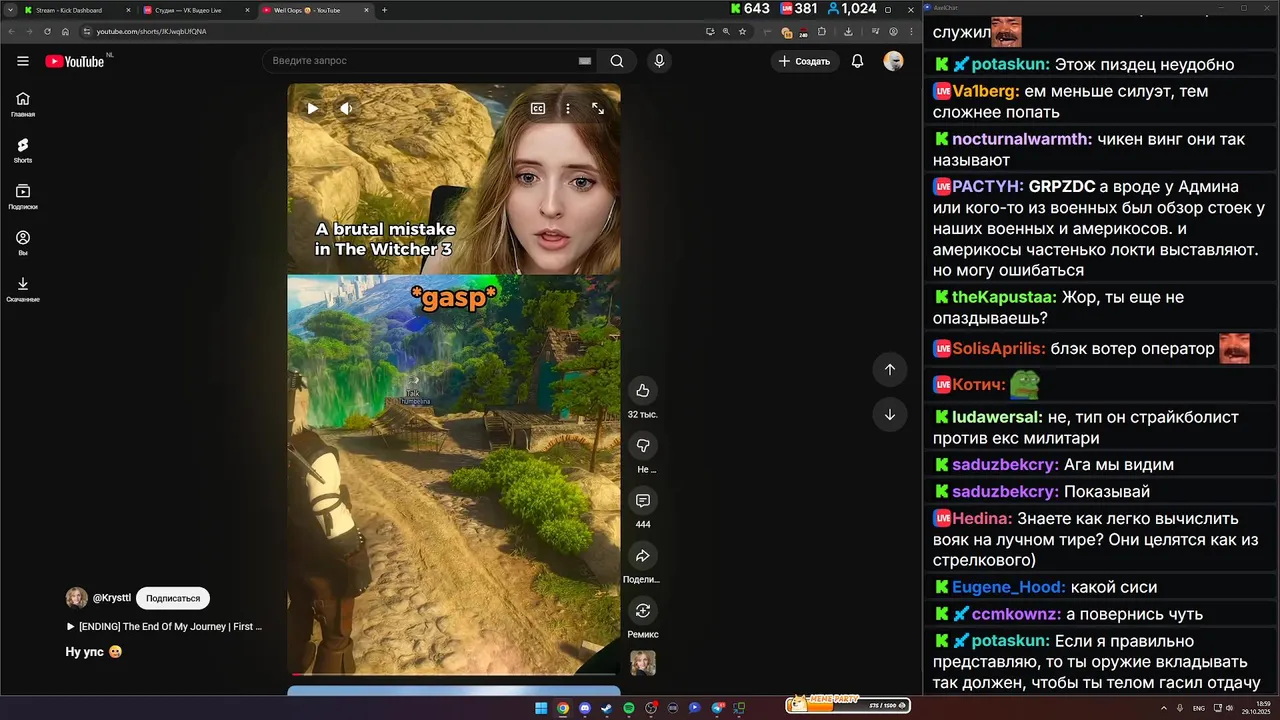
Task: Open the on-screen keyboard in search box
Action: pyautogui.click(x=585, y=61)
